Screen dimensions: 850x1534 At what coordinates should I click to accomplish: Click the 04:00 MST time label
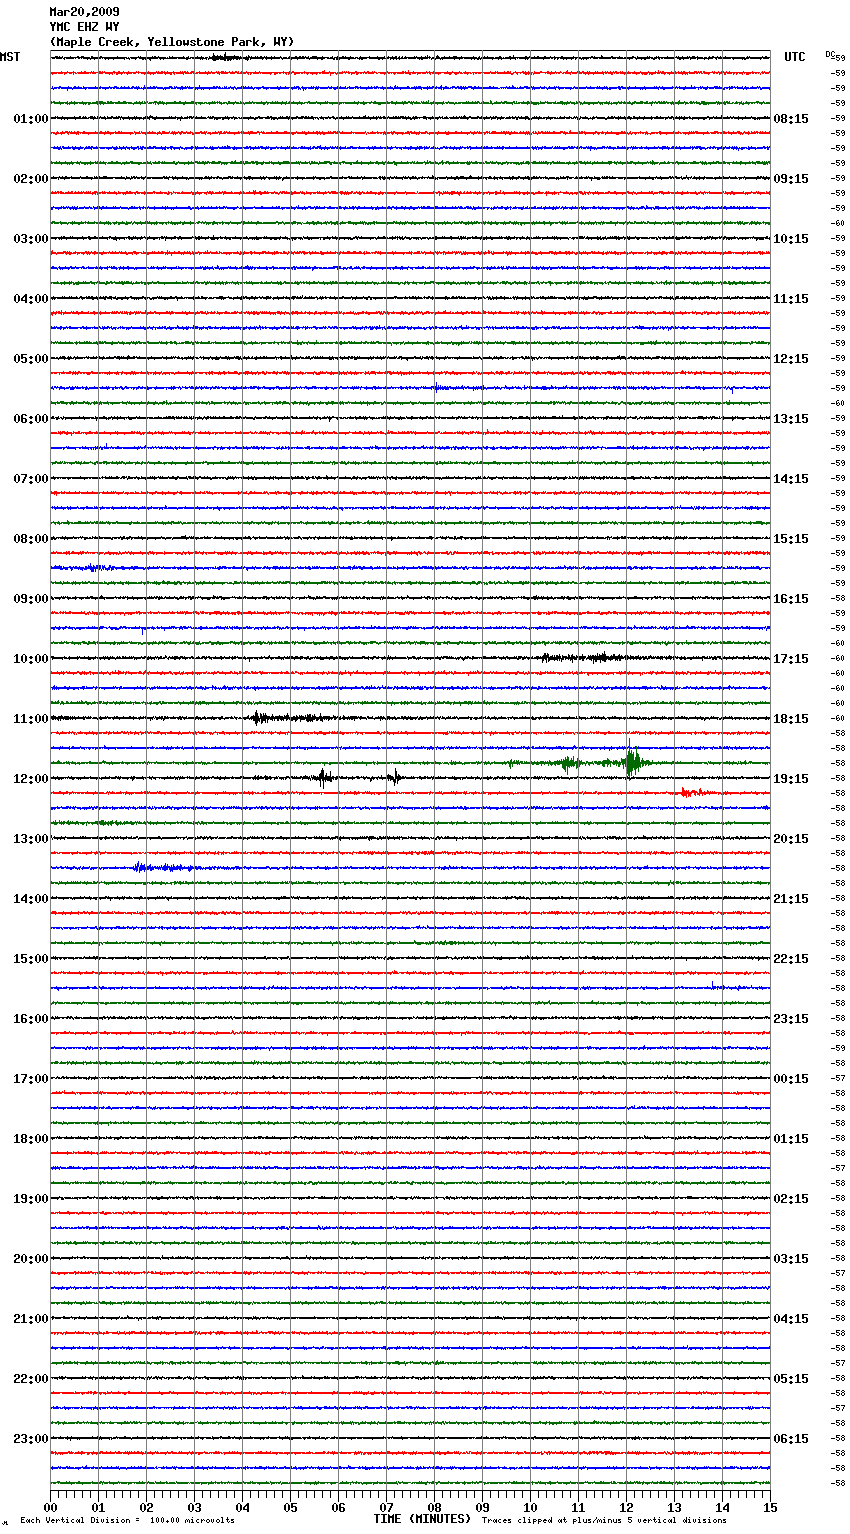31,299
